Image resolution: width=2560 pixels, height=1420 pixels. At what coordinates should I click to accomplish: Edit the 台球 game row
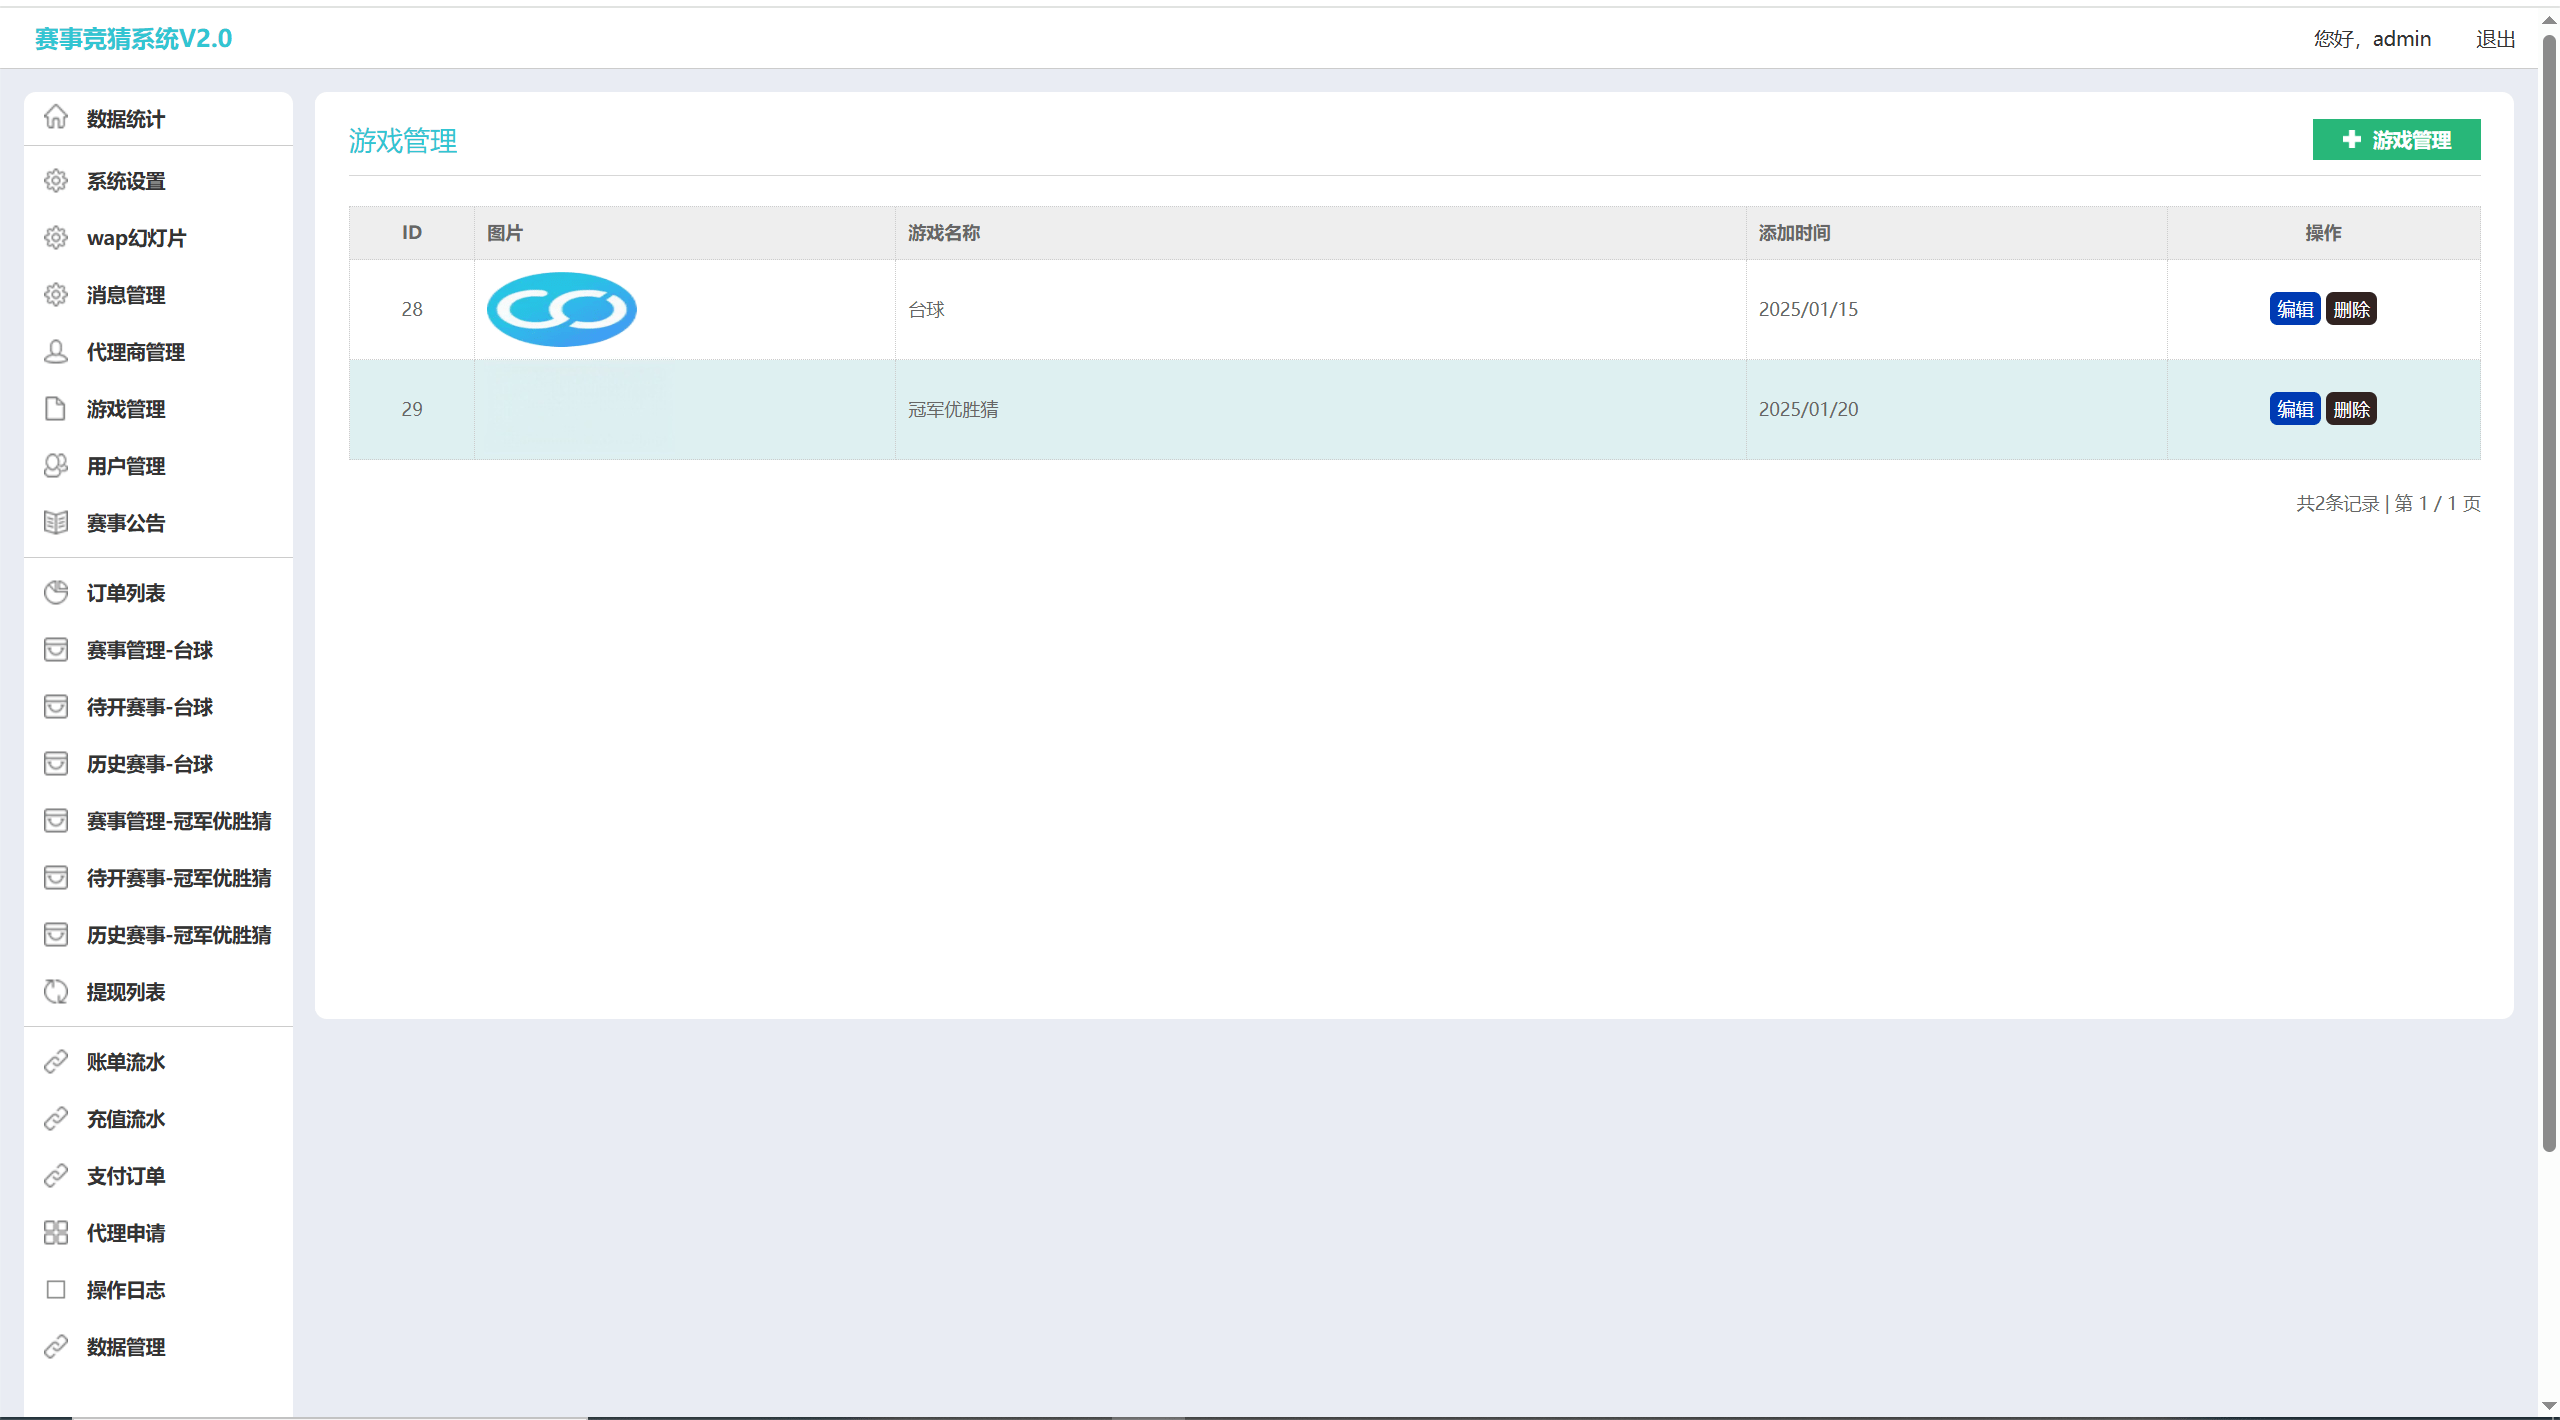point(2294,309)
